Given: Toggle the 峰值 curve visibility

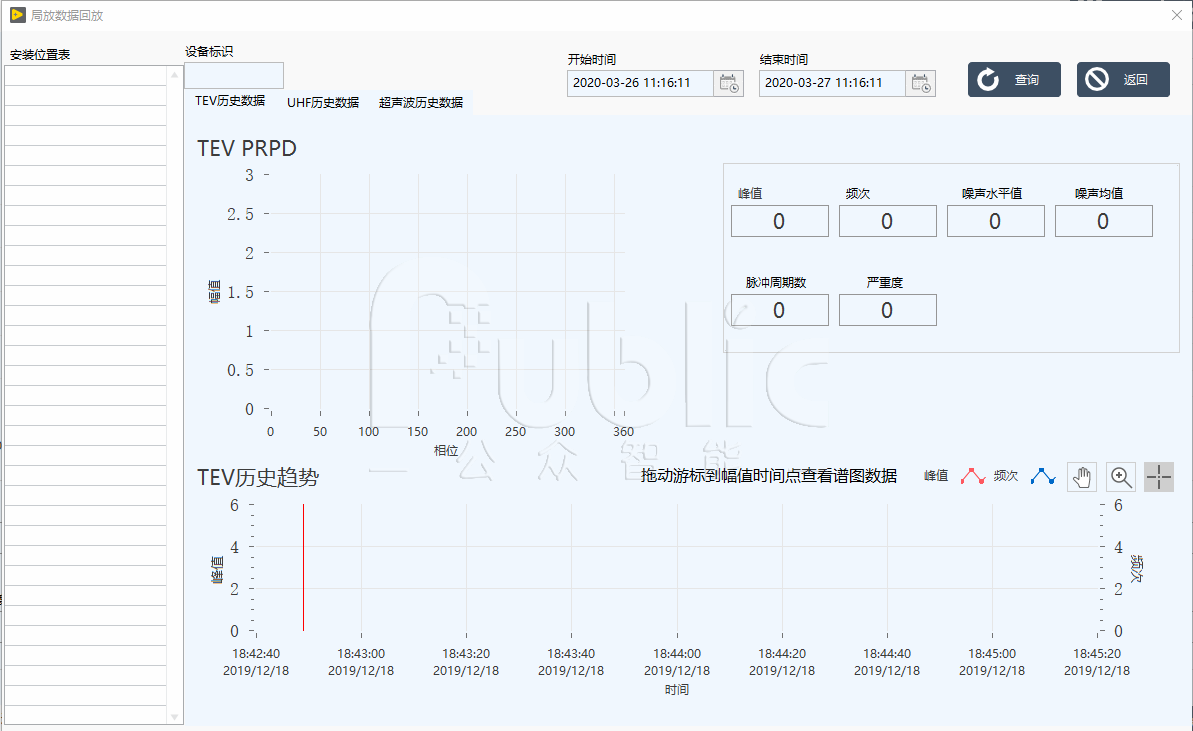Looking at the screenshot, I should point(937,476).
